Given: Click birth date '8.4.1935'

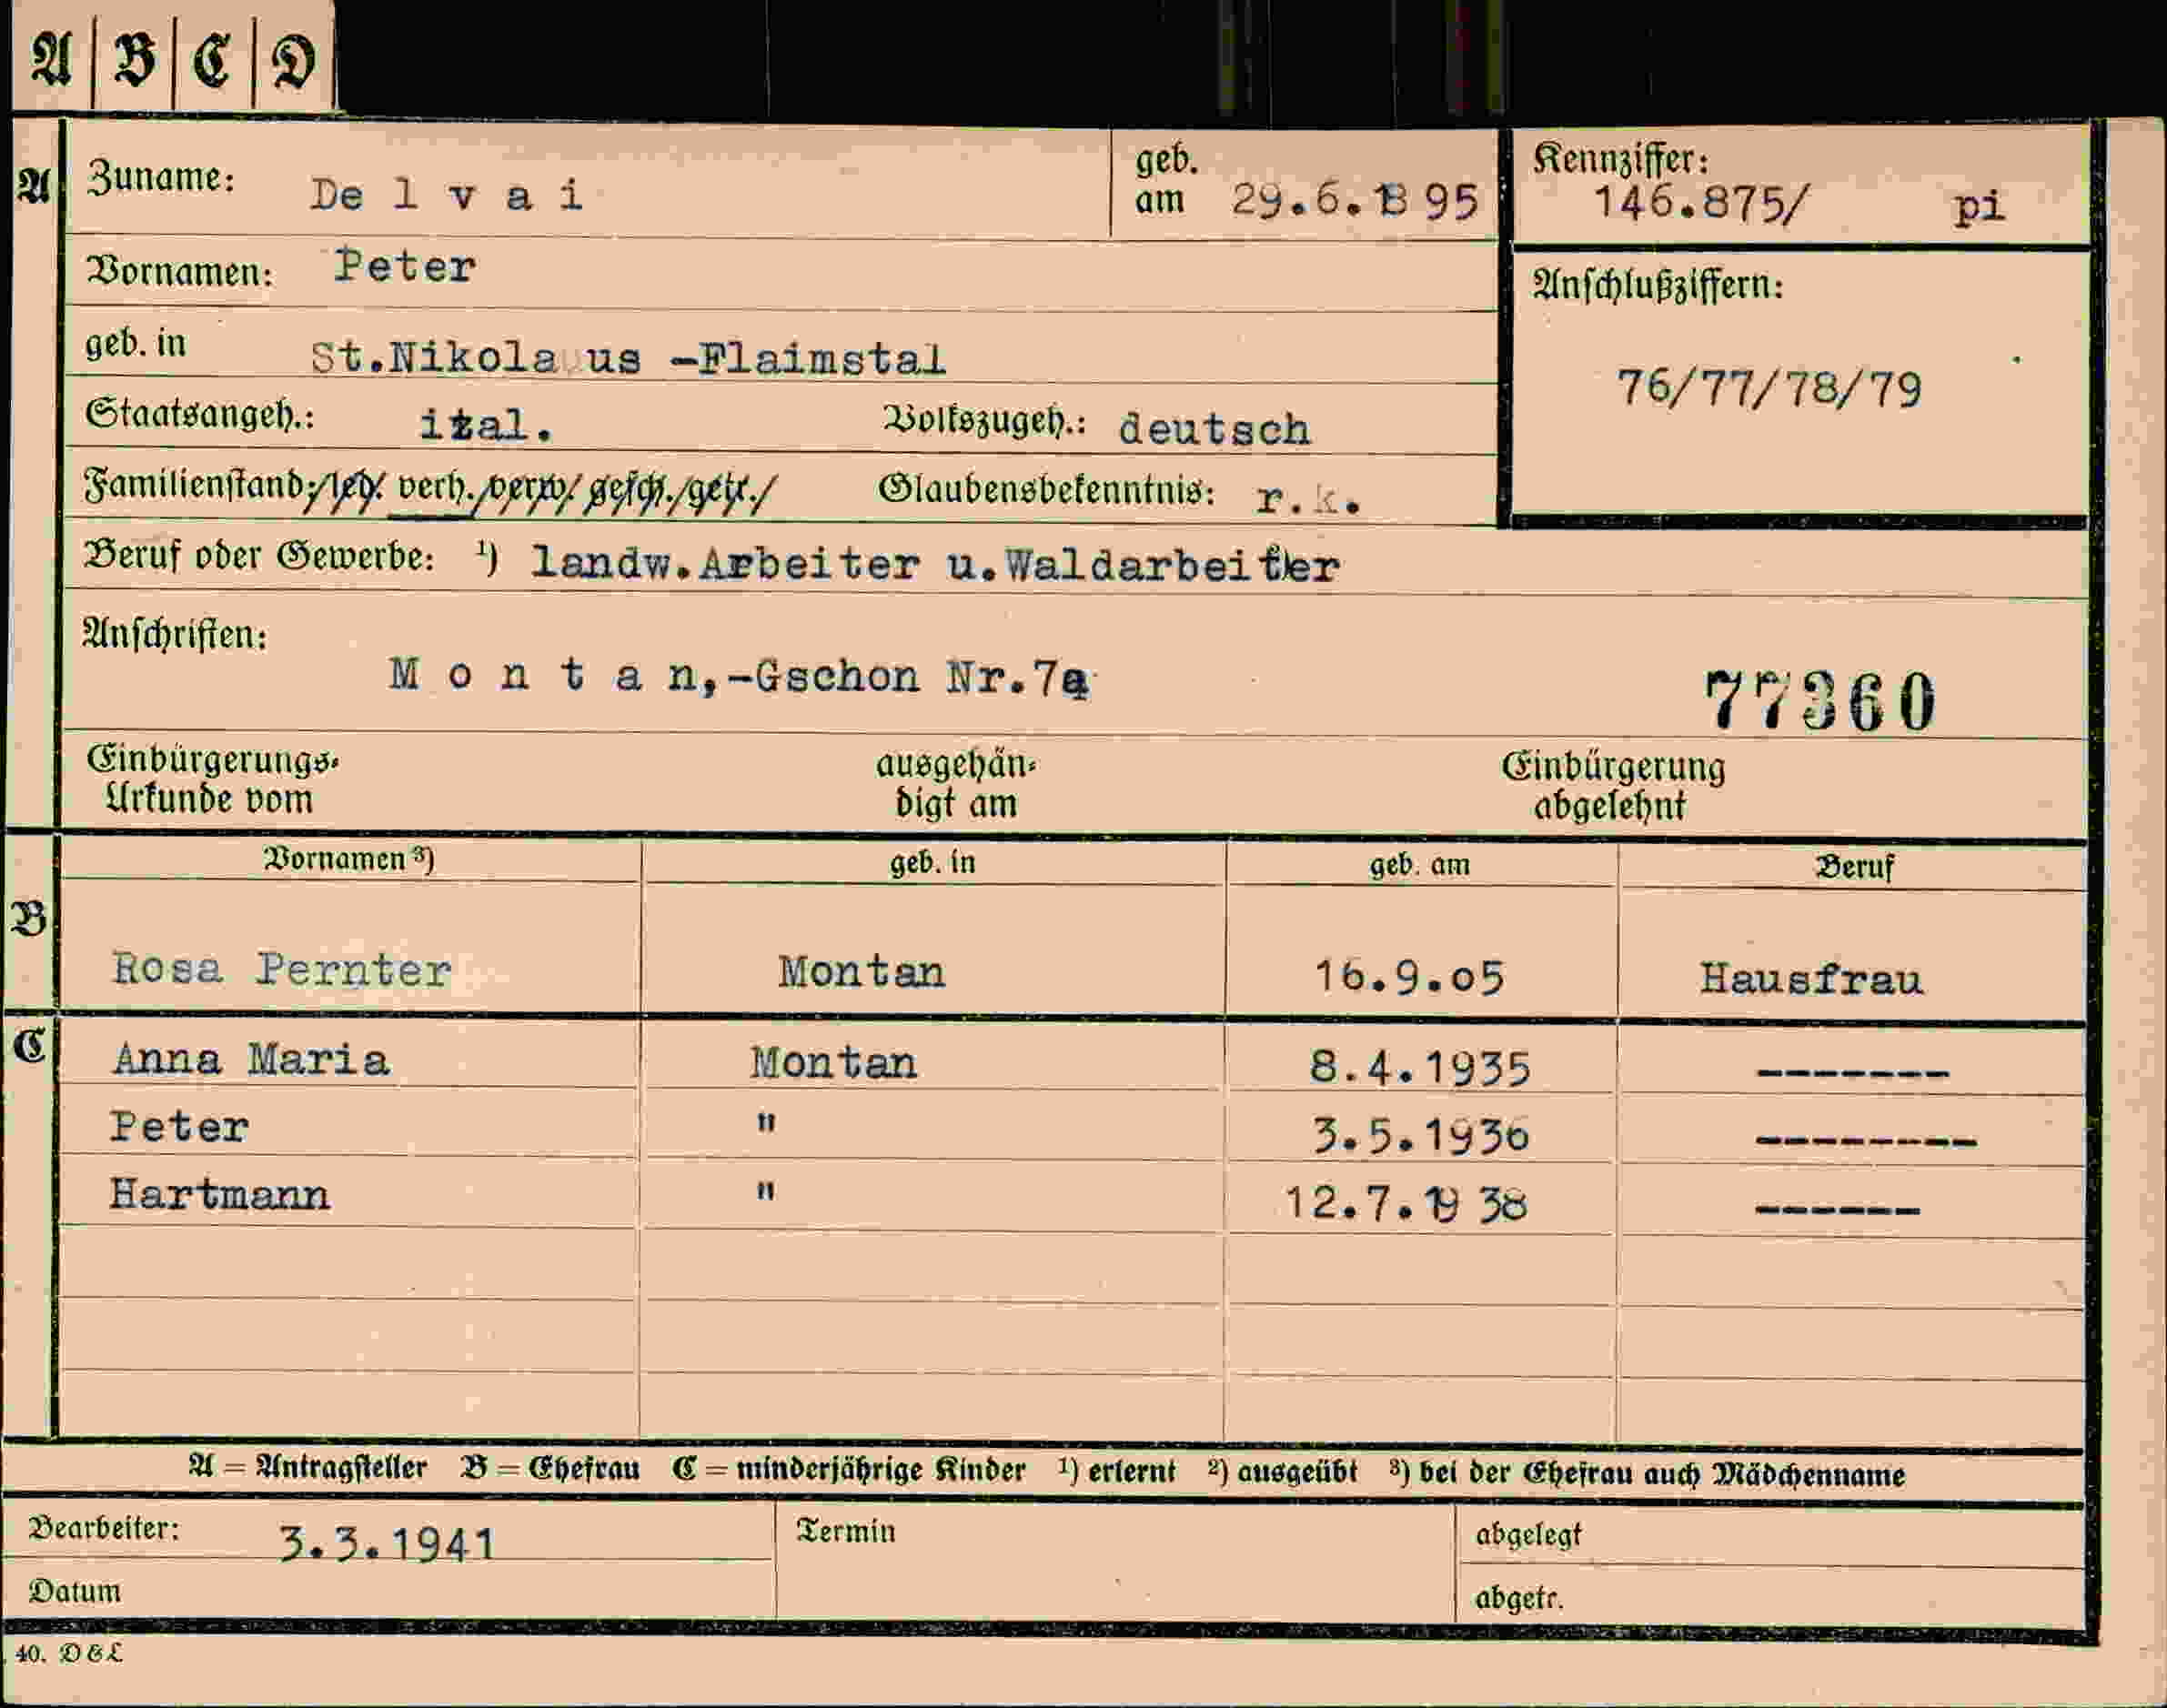Looking at the screenshot, I should pos(1420,1068).
